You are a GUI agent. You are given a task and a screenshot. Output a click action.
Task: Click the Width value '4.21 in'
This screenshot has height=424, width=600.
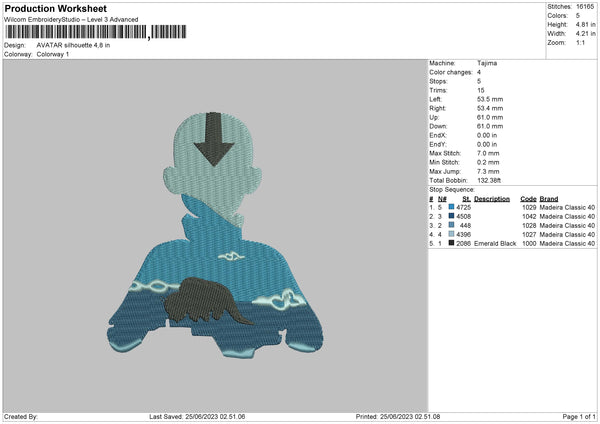click(x=585, y=34)
